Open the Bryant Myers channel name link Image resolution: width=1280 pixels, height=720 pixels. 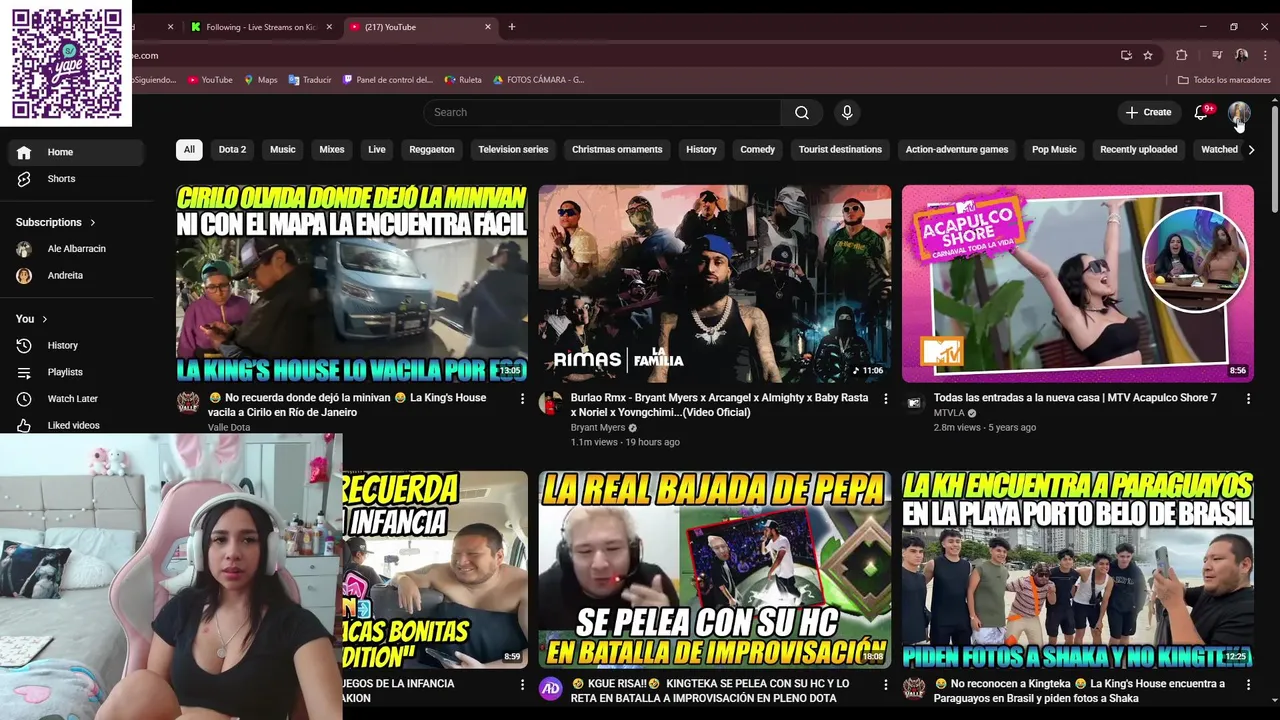(598, 428)
